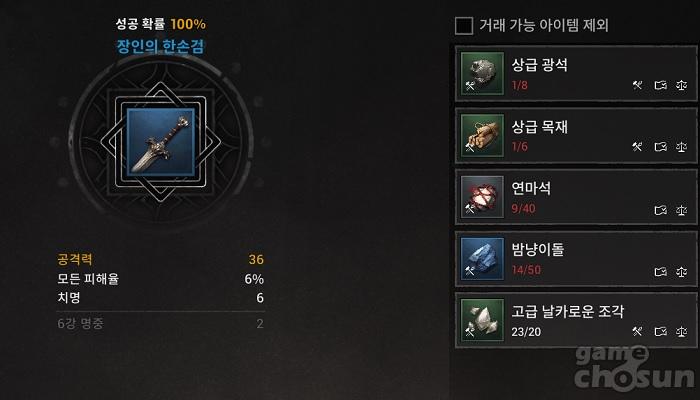
Task: Click the balance scale icon for 고급 날카로운 조각
Action: (x=681, y=331)
